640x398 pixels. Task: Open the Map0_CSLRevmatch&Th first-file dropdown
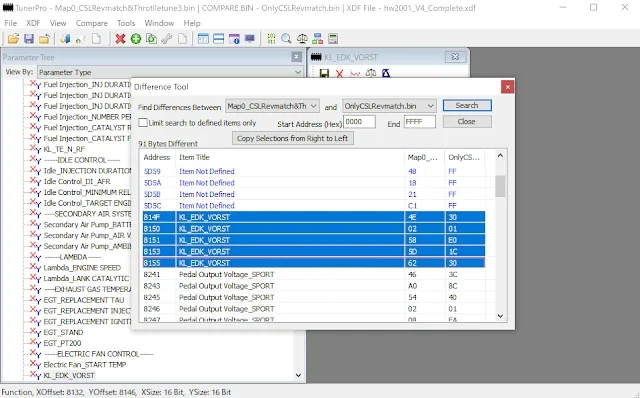pyautogui.click(x=272, y=106)
